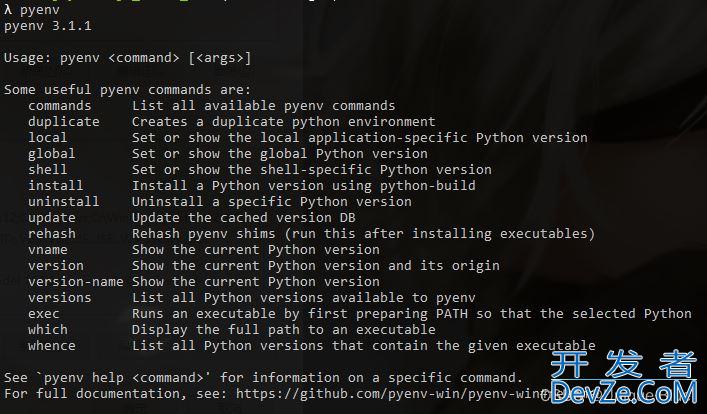Image resolution: width=707 pixels, height=414 pixels.
Task: Click the 'duplicate' command entry
Action: [64, 122]
